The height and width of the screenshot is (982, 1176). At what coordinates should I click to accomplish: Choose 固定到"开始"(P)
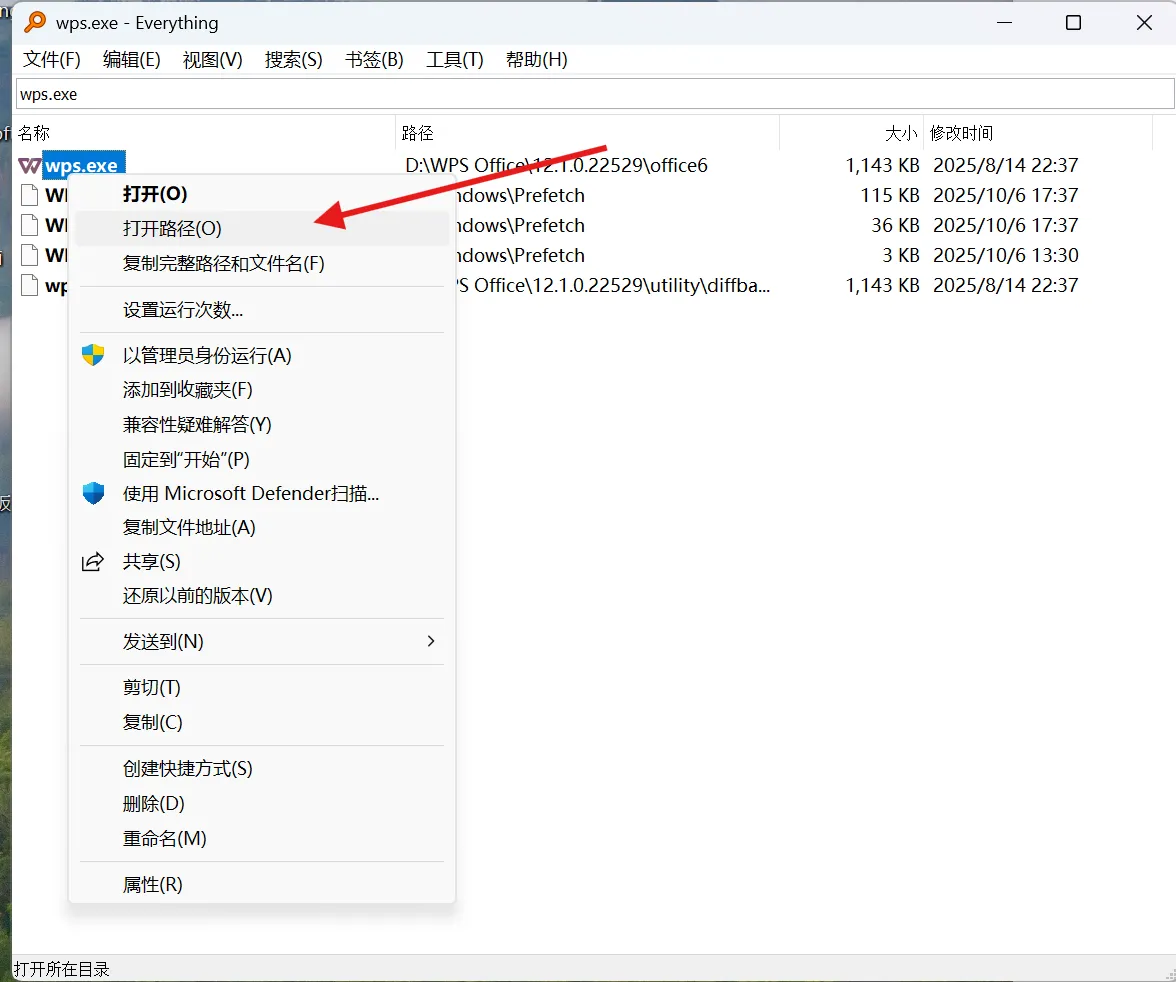tap(262, 458)
